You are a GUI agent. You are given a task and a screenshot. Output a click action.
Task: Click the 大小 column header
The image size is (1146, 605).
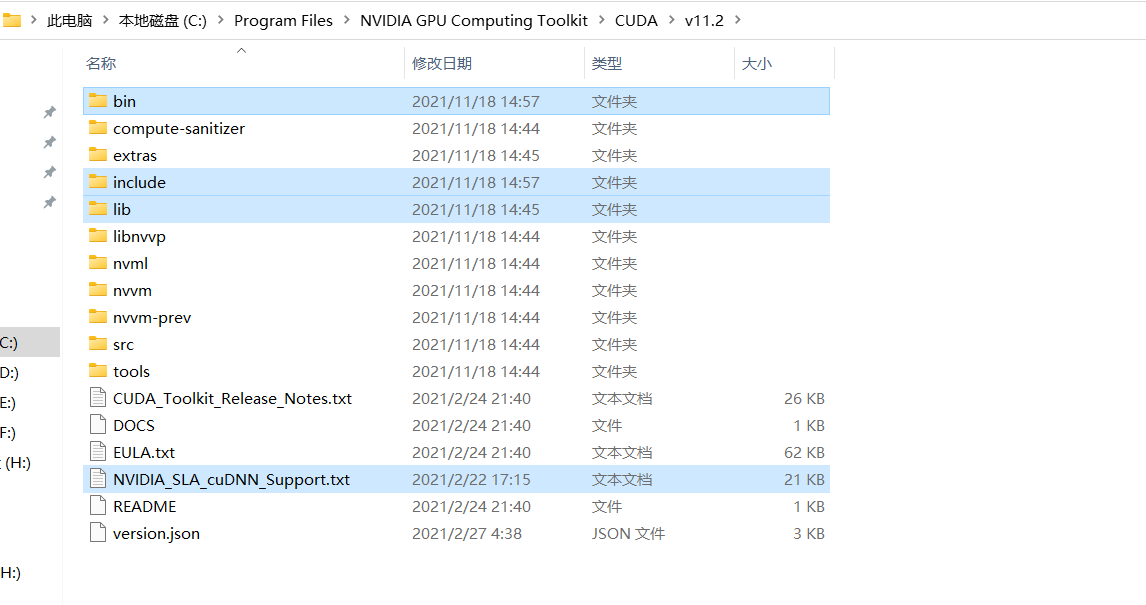[x=757, y=63]
